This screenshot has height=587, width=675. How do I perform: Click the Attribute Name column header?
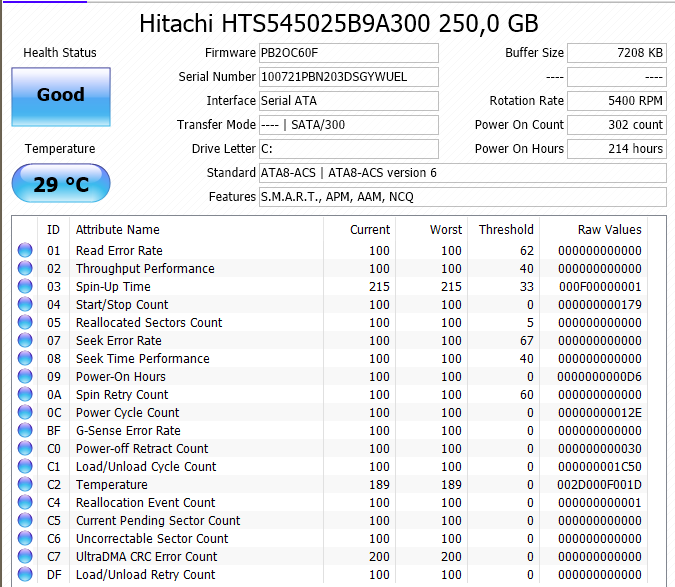[118, 229]
